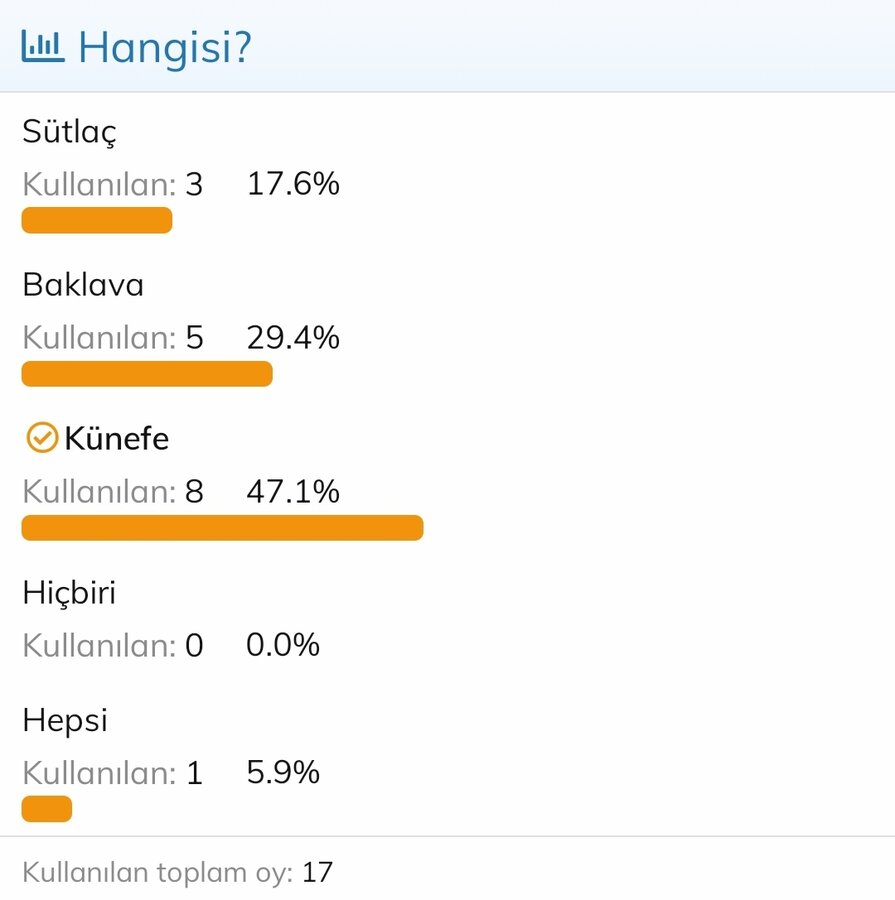This screenshot has width=895, height=900.
Task: Click the short Hepsi result bar
Action: coord(47,809)
